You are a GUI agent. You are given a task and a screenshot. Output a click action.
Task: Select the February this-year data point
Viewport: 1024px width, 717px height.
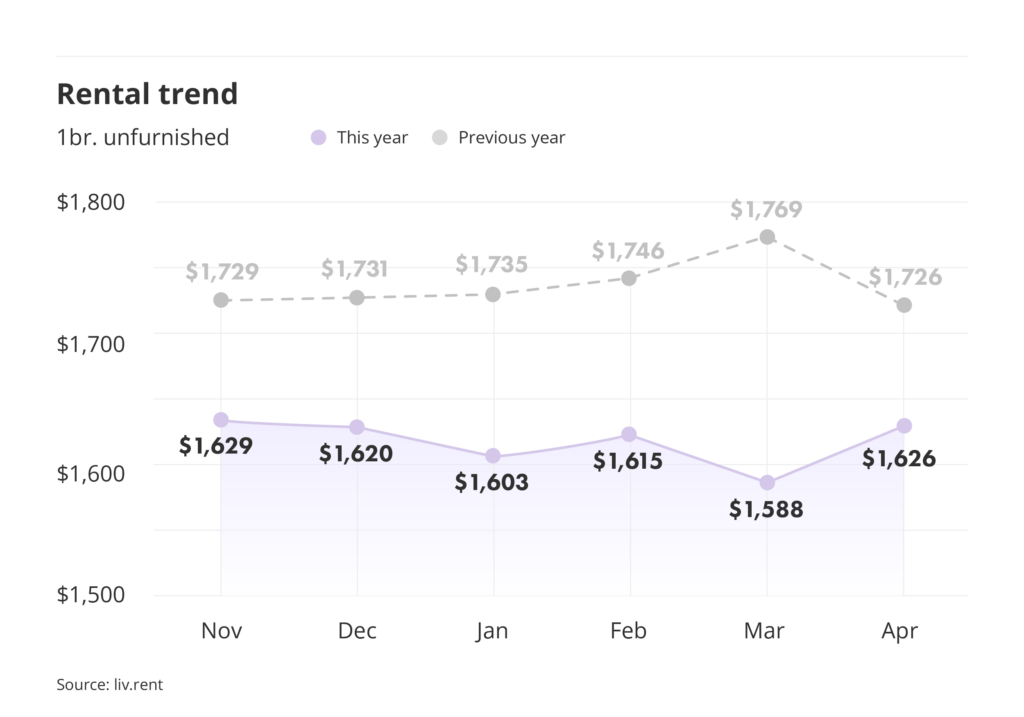click(629, 434)
